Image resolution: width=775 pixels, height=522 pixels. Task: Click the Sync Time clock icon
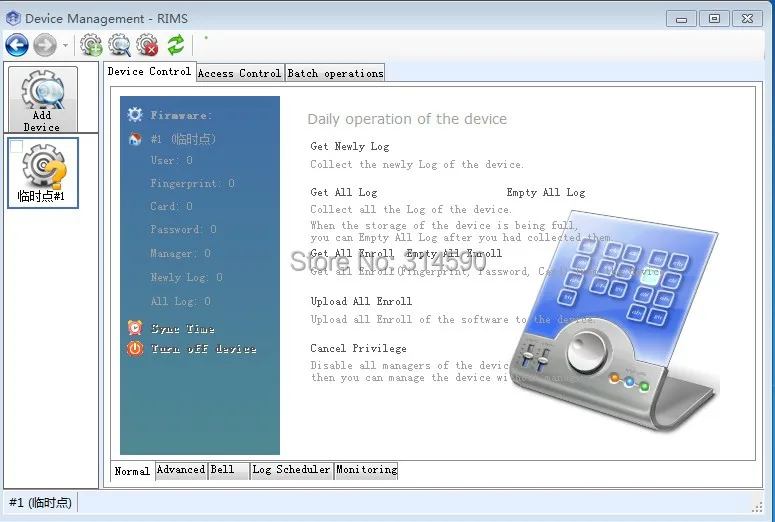point(134,328)
